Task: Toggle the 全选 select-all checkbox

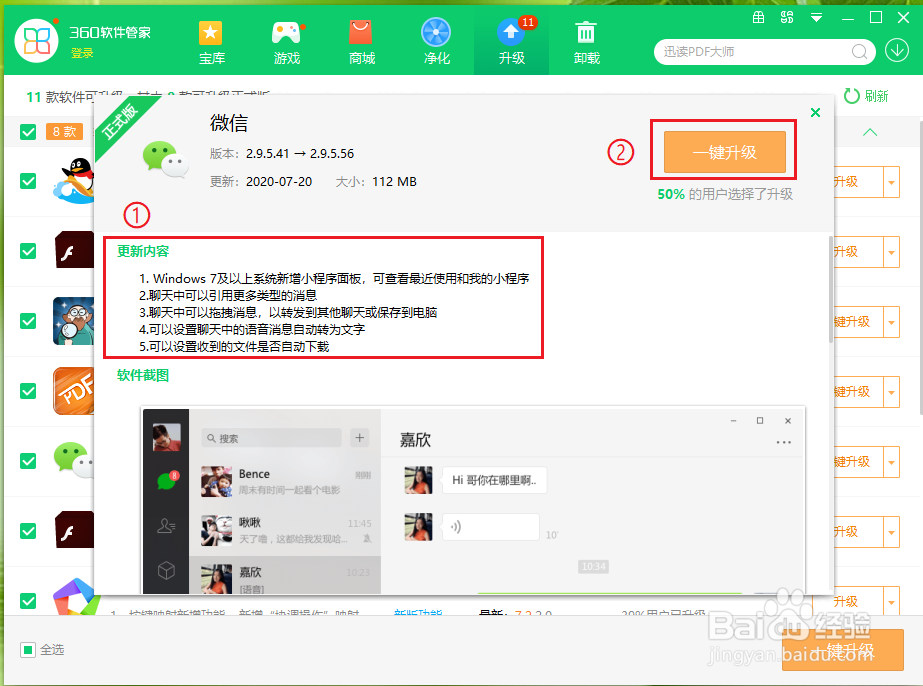Action: 28,650
